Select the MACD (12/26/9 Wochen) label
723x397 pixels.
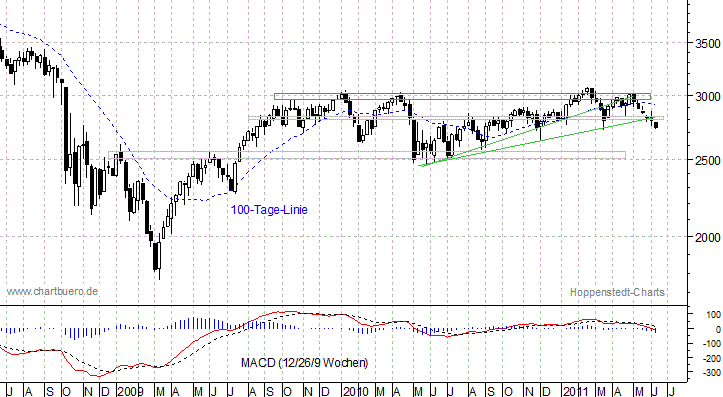[304, 363]
